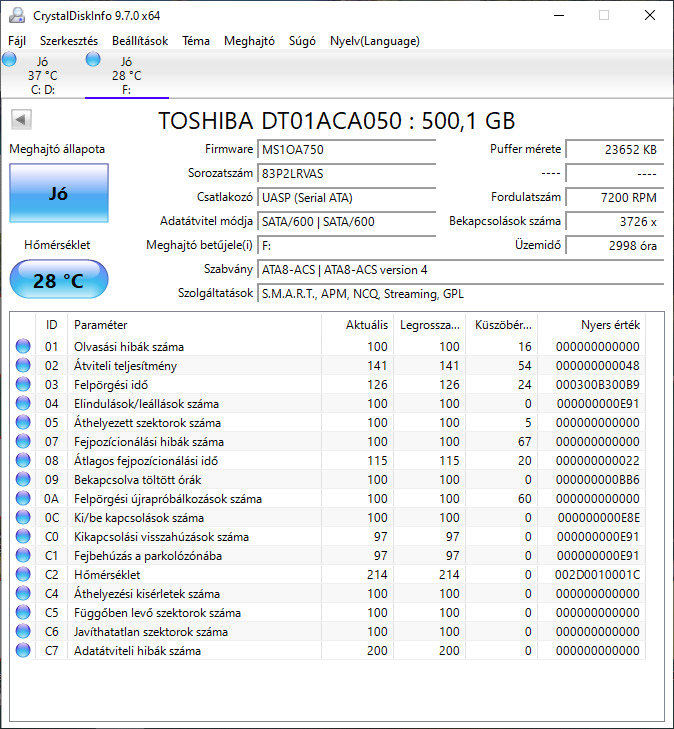Click status orb for Átlagos fejpozícionálási idő

point(23,460)
